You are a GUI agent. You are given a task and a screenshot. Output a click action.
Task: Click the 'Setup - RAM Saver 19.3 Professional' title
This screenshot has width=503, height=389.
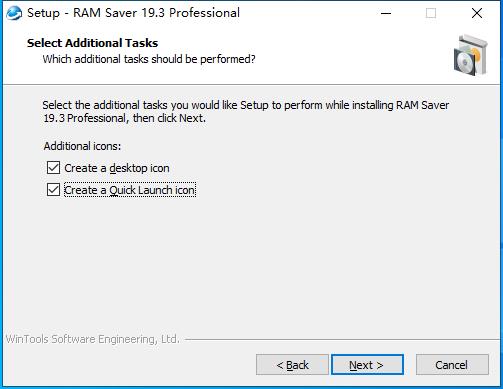click(133, 13)
